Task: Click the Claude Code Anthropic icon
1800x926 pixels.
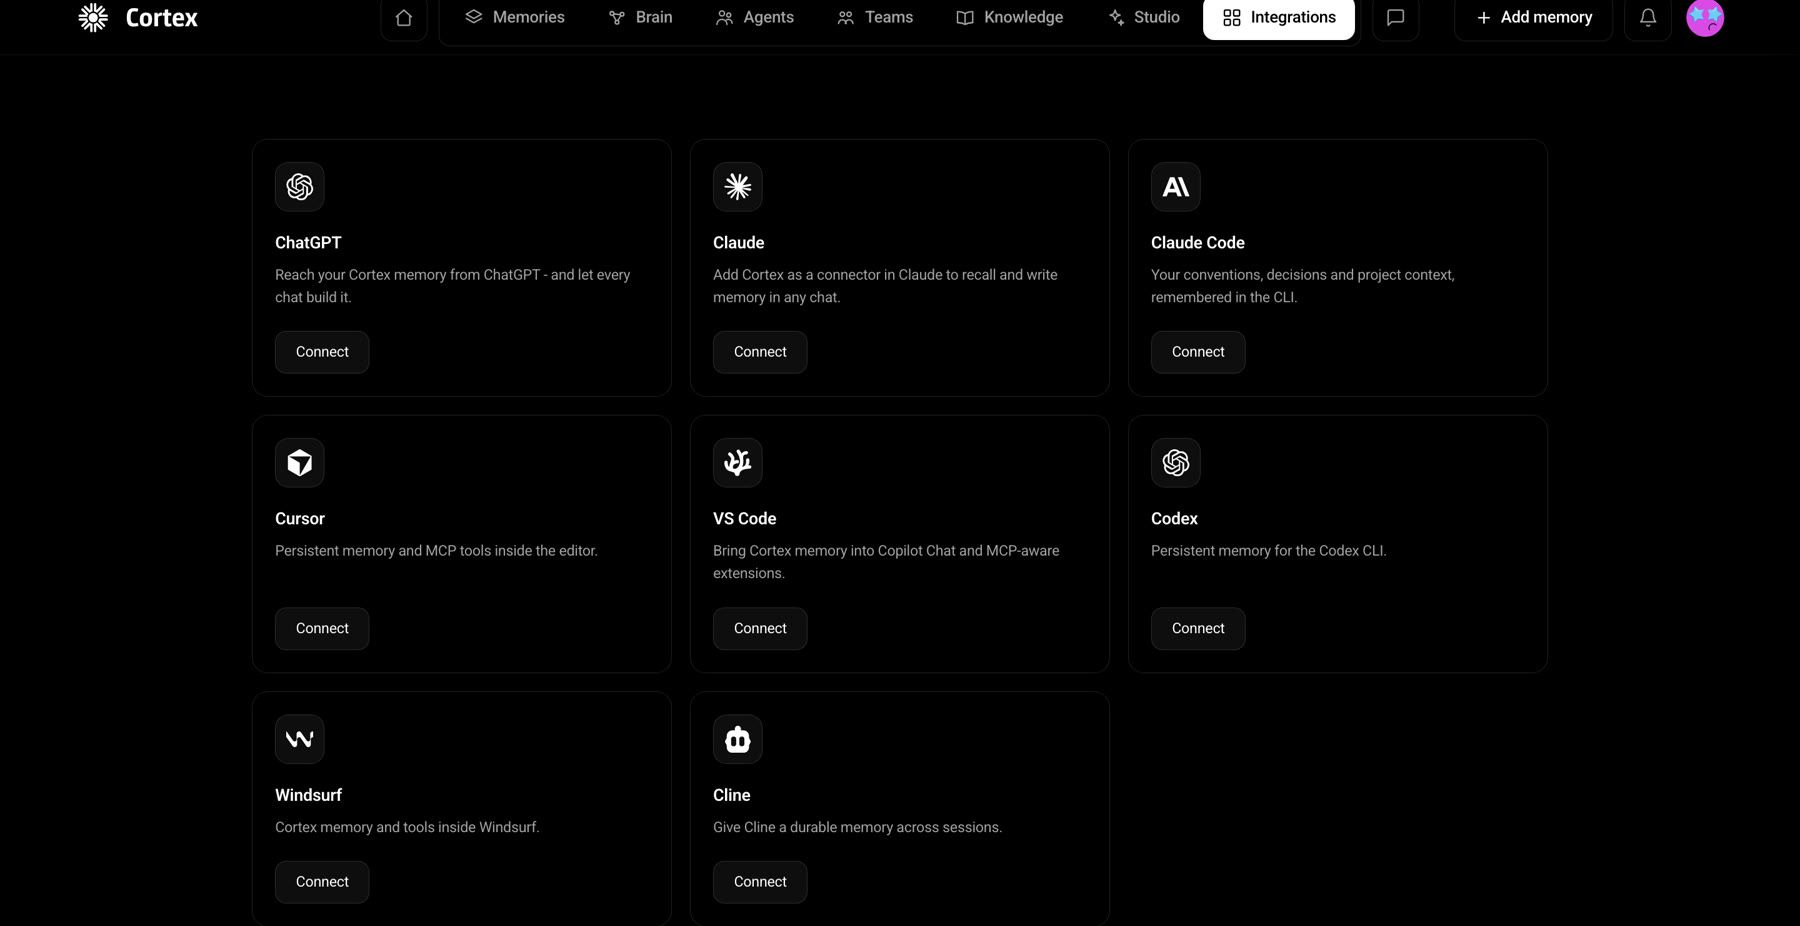Action: pyautogui.click(x=1176, y=187)
